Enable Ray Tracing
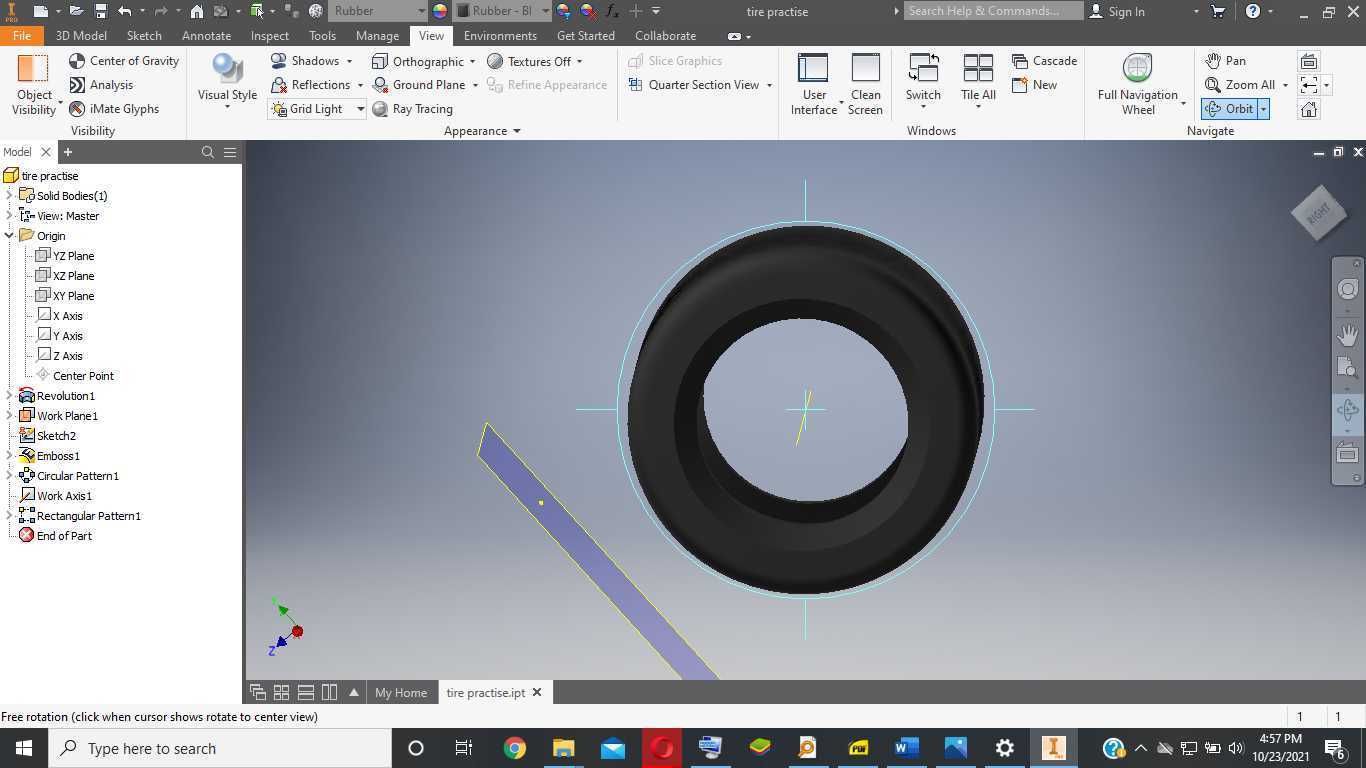1366x768 pixels. [412, 109]
